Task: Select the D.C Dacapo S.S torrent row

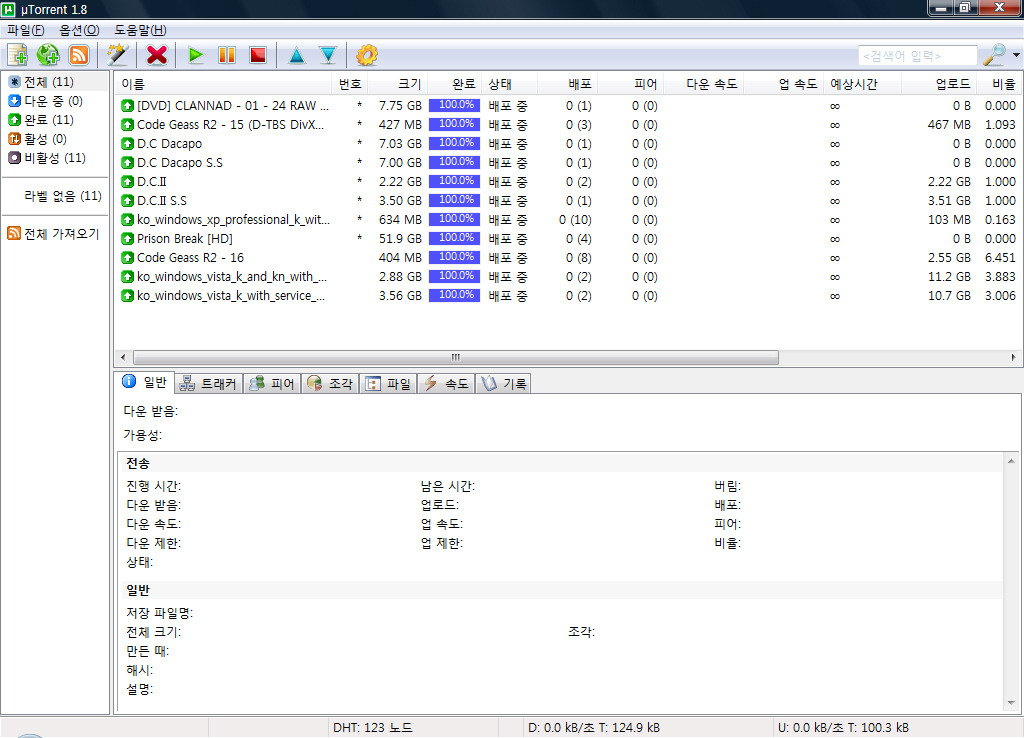Action: (568, 163)
